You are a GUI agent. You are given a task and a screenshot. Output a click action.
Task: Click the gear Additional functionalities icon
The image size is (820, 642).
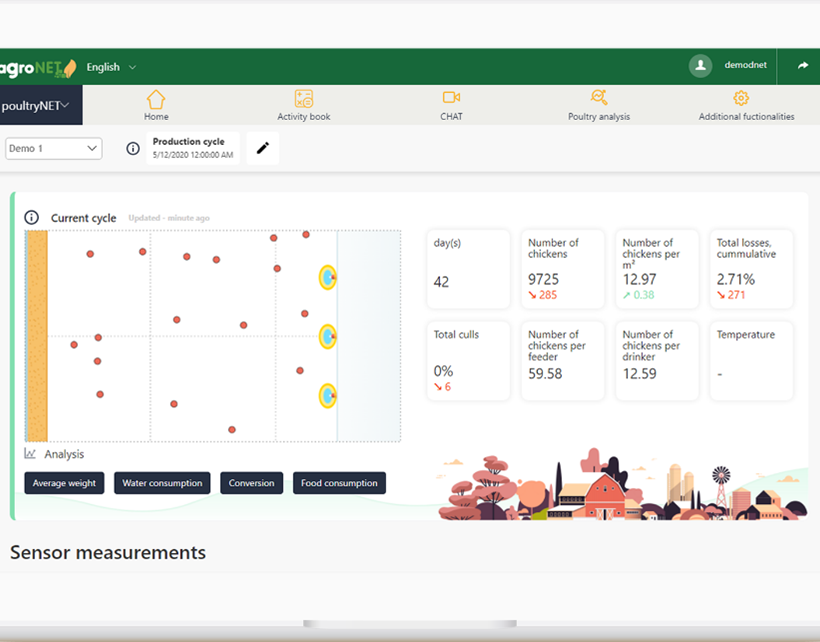coord(741,98)
